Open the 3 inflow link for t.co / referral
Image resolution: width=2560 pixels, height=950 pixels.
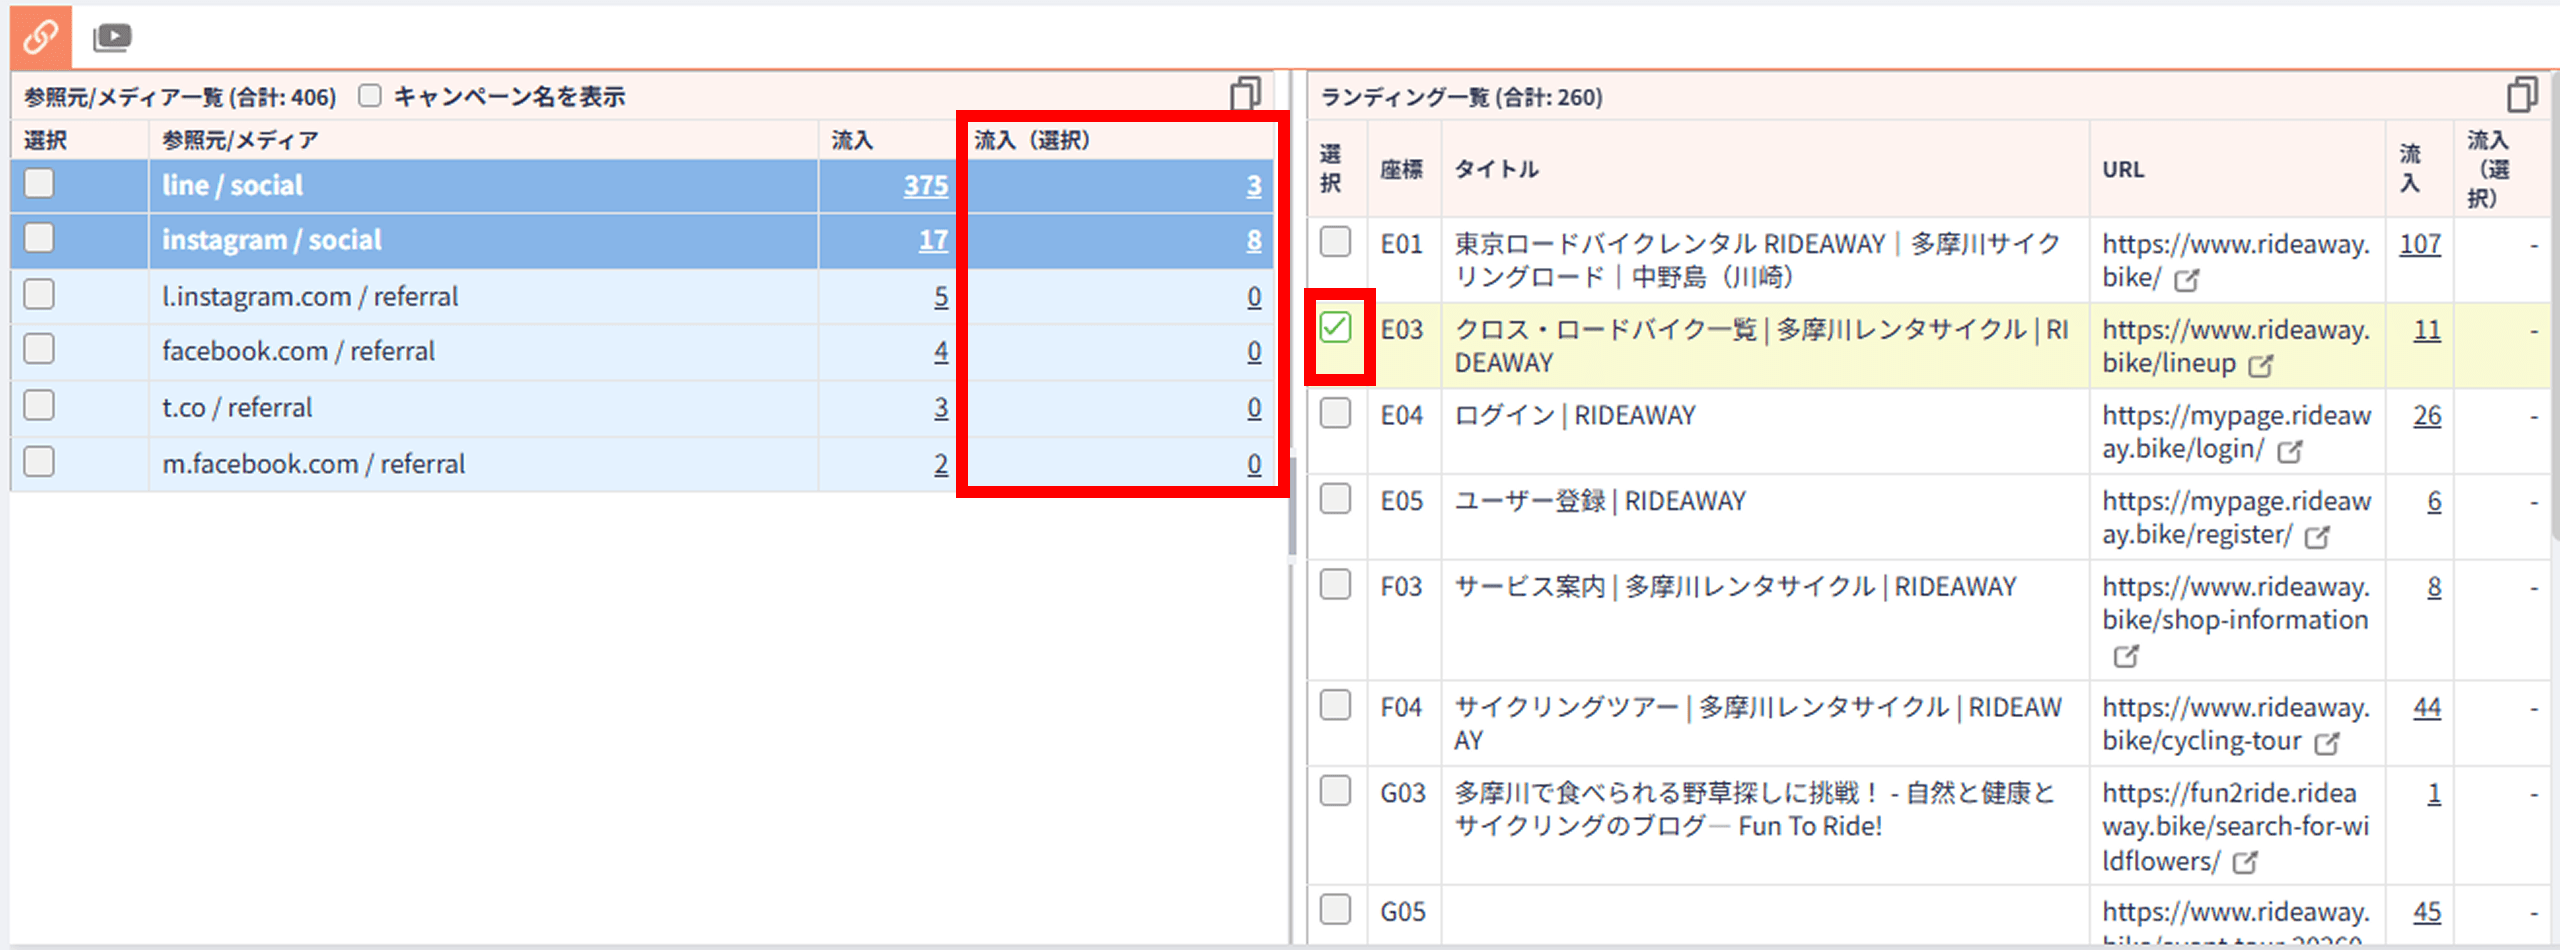[941, 408]
